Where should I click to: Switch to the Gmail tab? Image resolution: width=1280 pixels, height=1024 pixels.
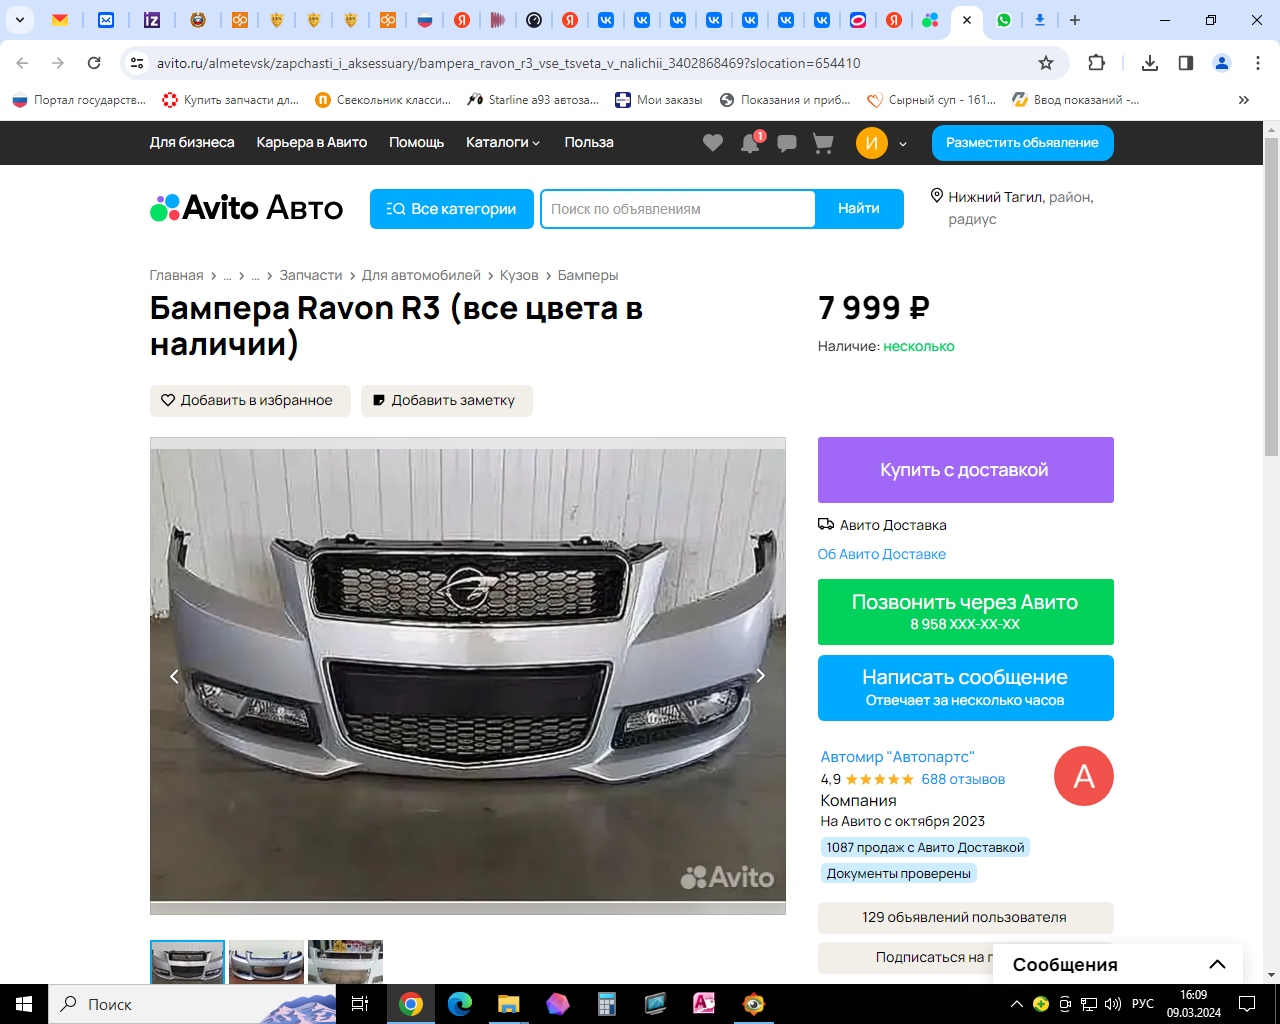tap(60, 20)
